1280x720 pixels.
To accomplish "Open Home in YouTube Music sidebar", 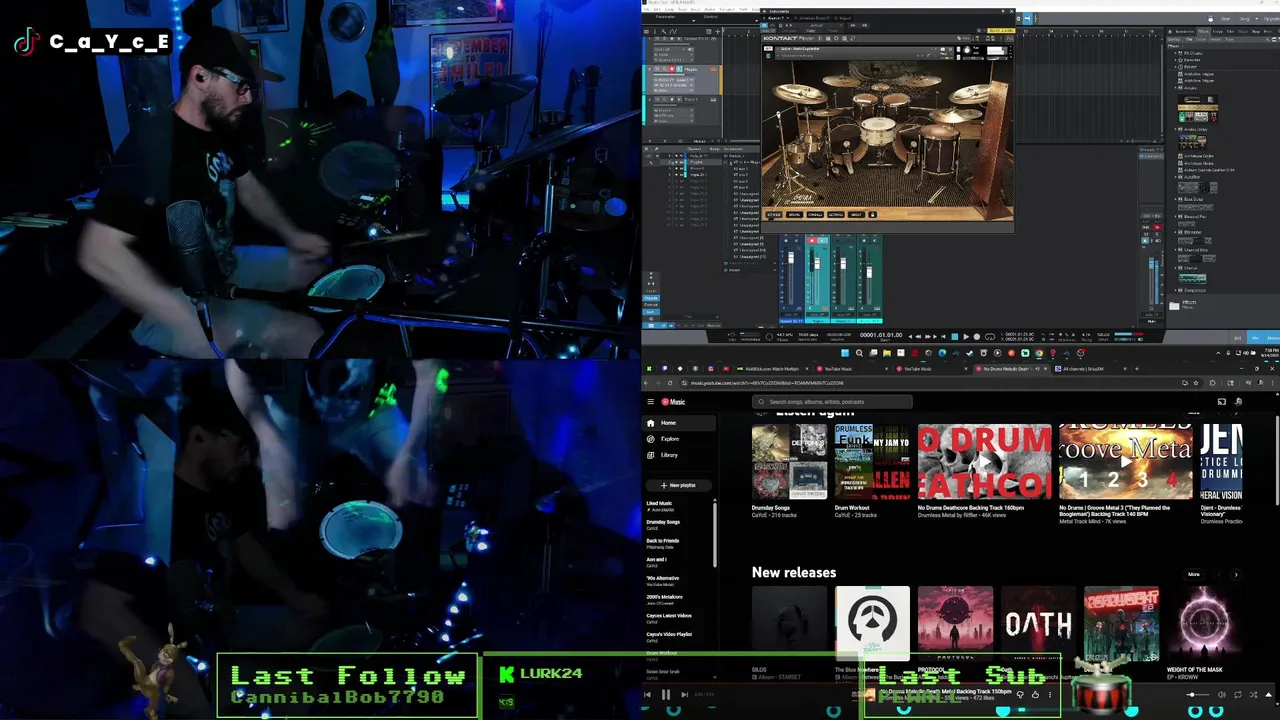I will pos(679,423).
